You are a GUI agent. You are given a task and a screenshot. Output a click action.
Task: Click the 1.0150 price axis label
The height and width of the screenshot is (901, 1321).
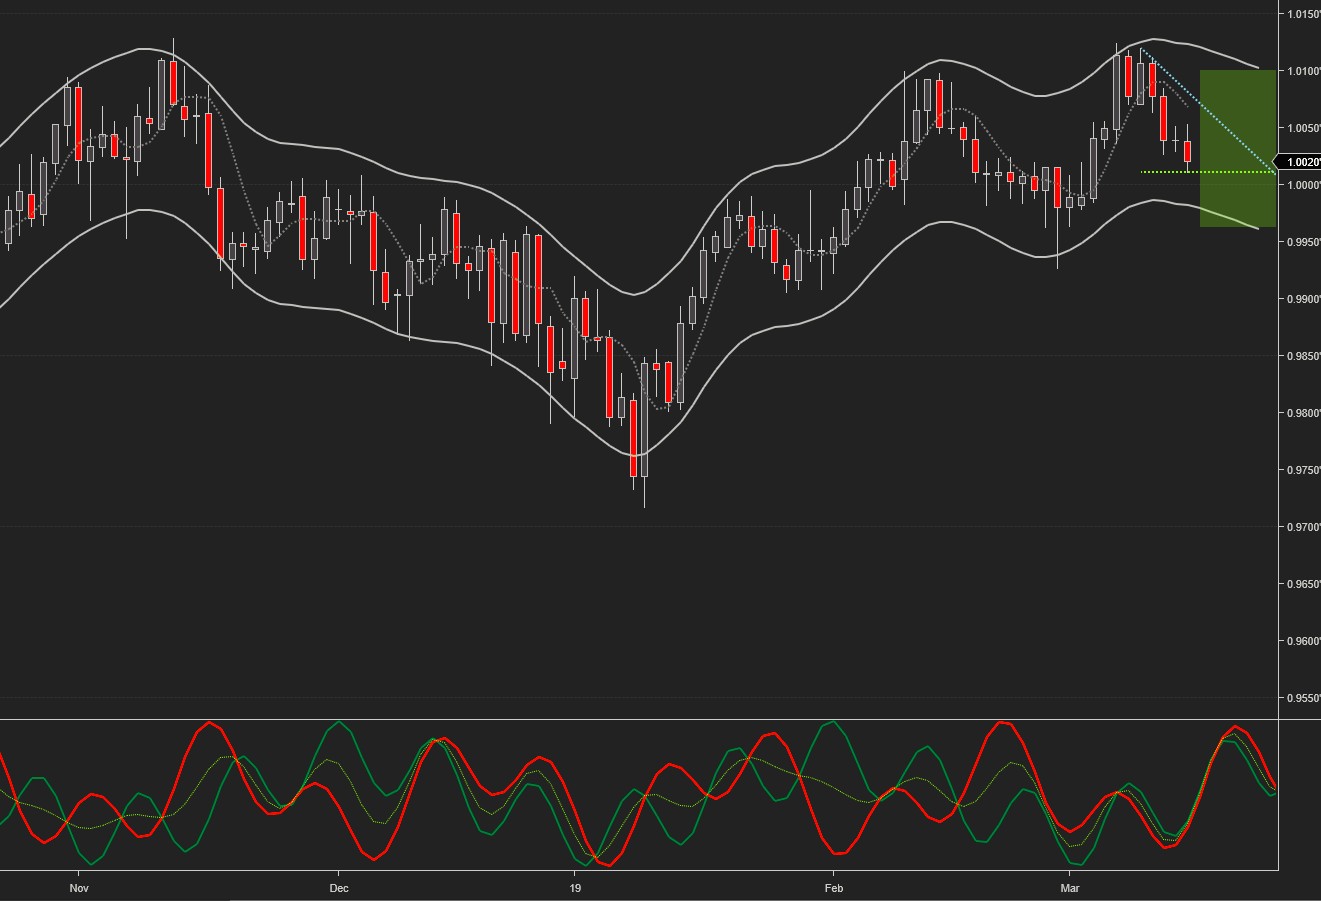pos(1304,14)
